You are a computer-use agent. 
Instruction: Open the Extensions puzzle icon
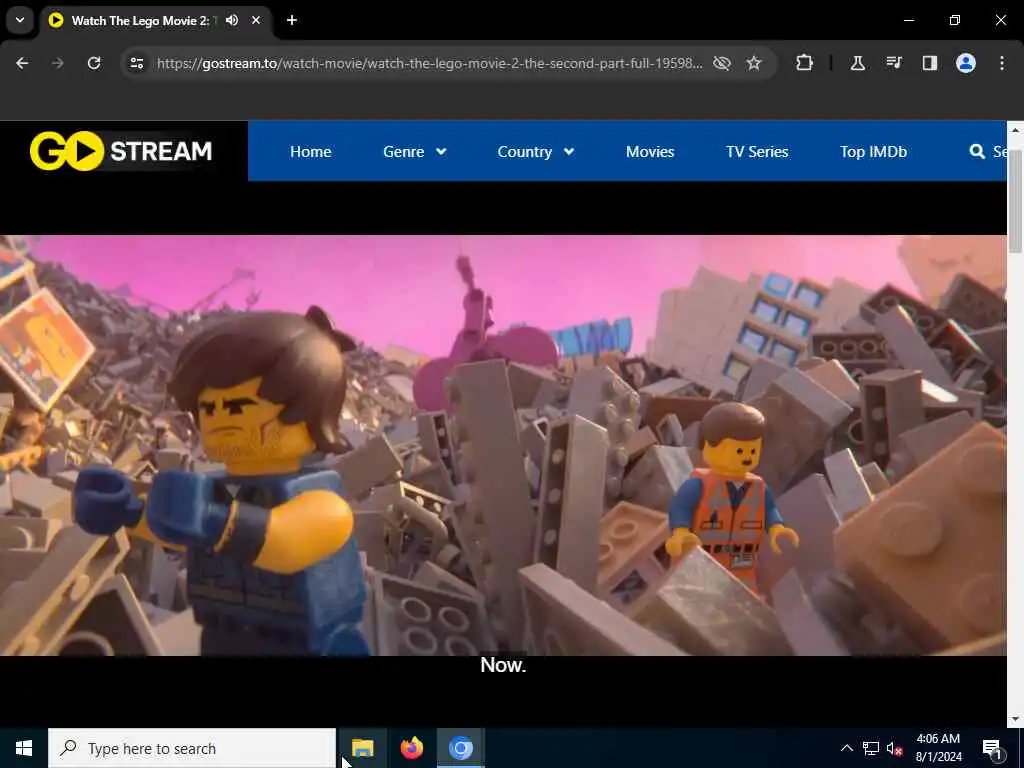coord(805,63)
